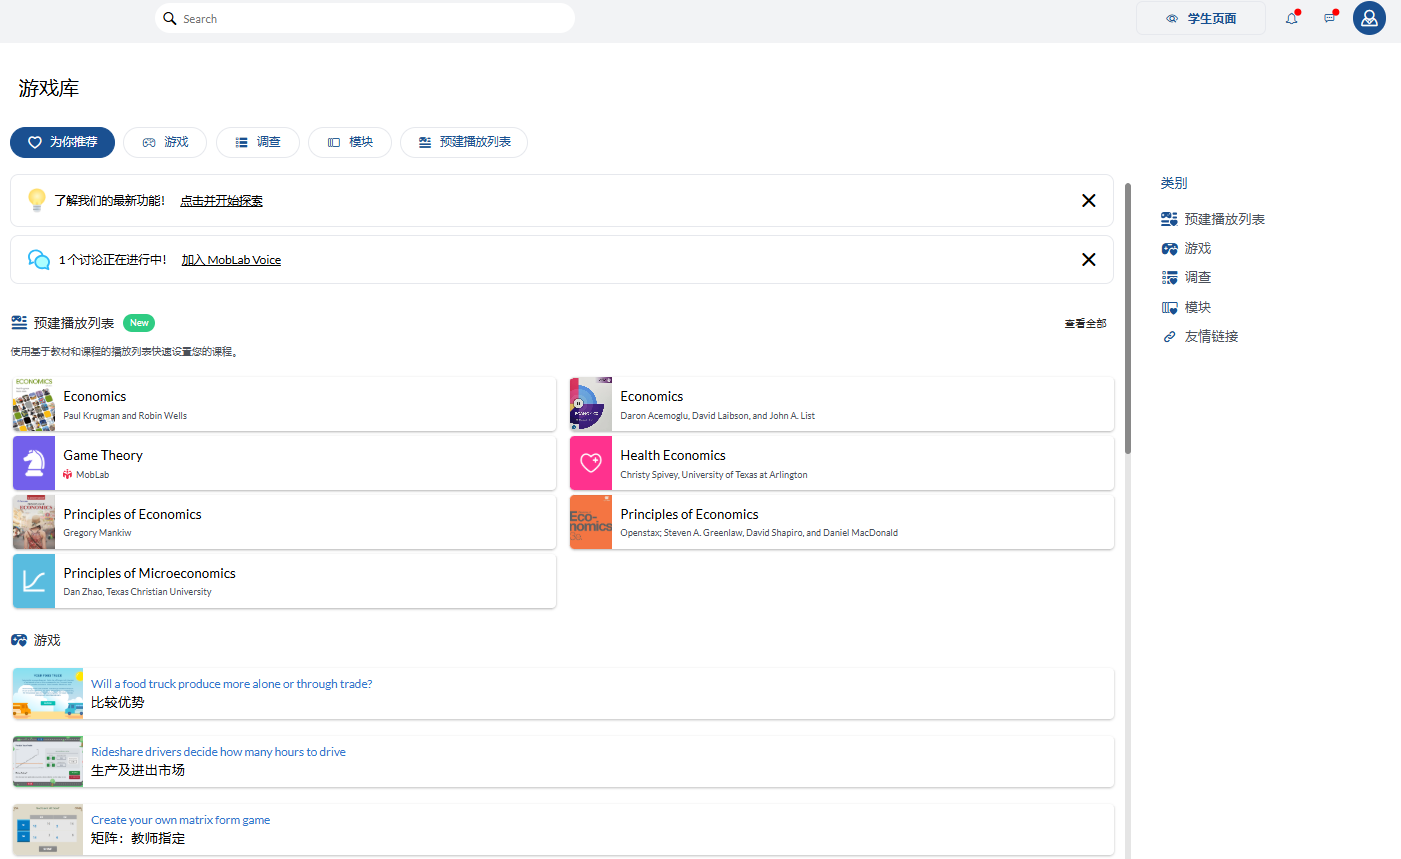This screenshot has width=1401, height=859.
Task: Open Health Economics heart icon
Action: (x=591, y=463)
